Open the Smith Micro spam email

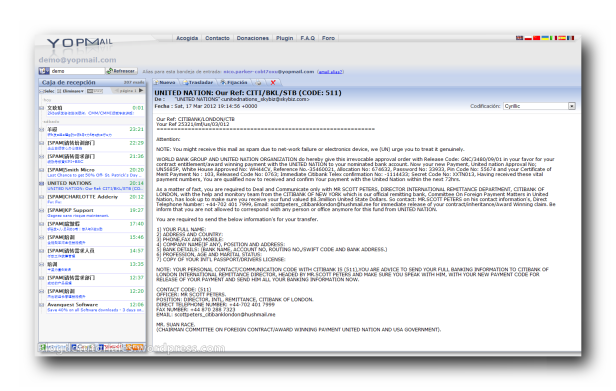pyautogui.click(x=93, y=173)
